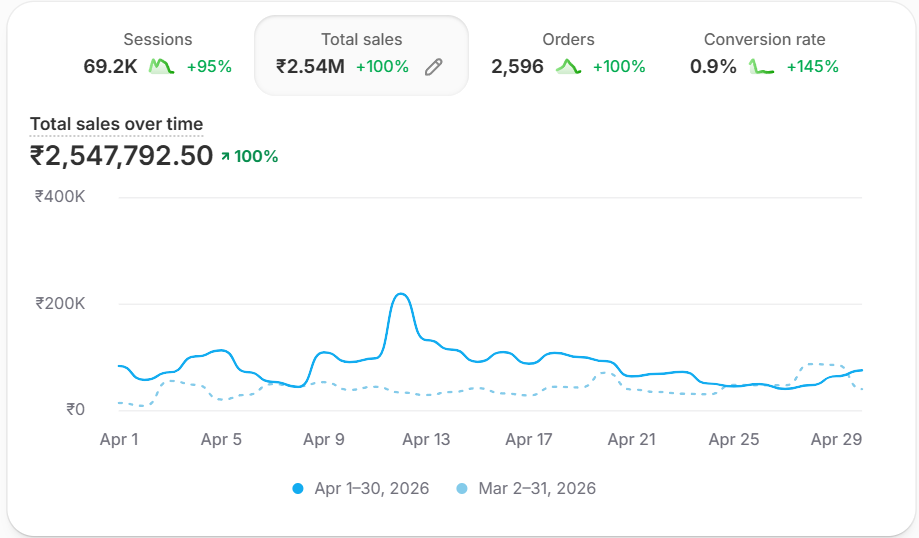Click the Apr 21 x-axis label
This screenshot has width=919, height=538.
point(631,440)
